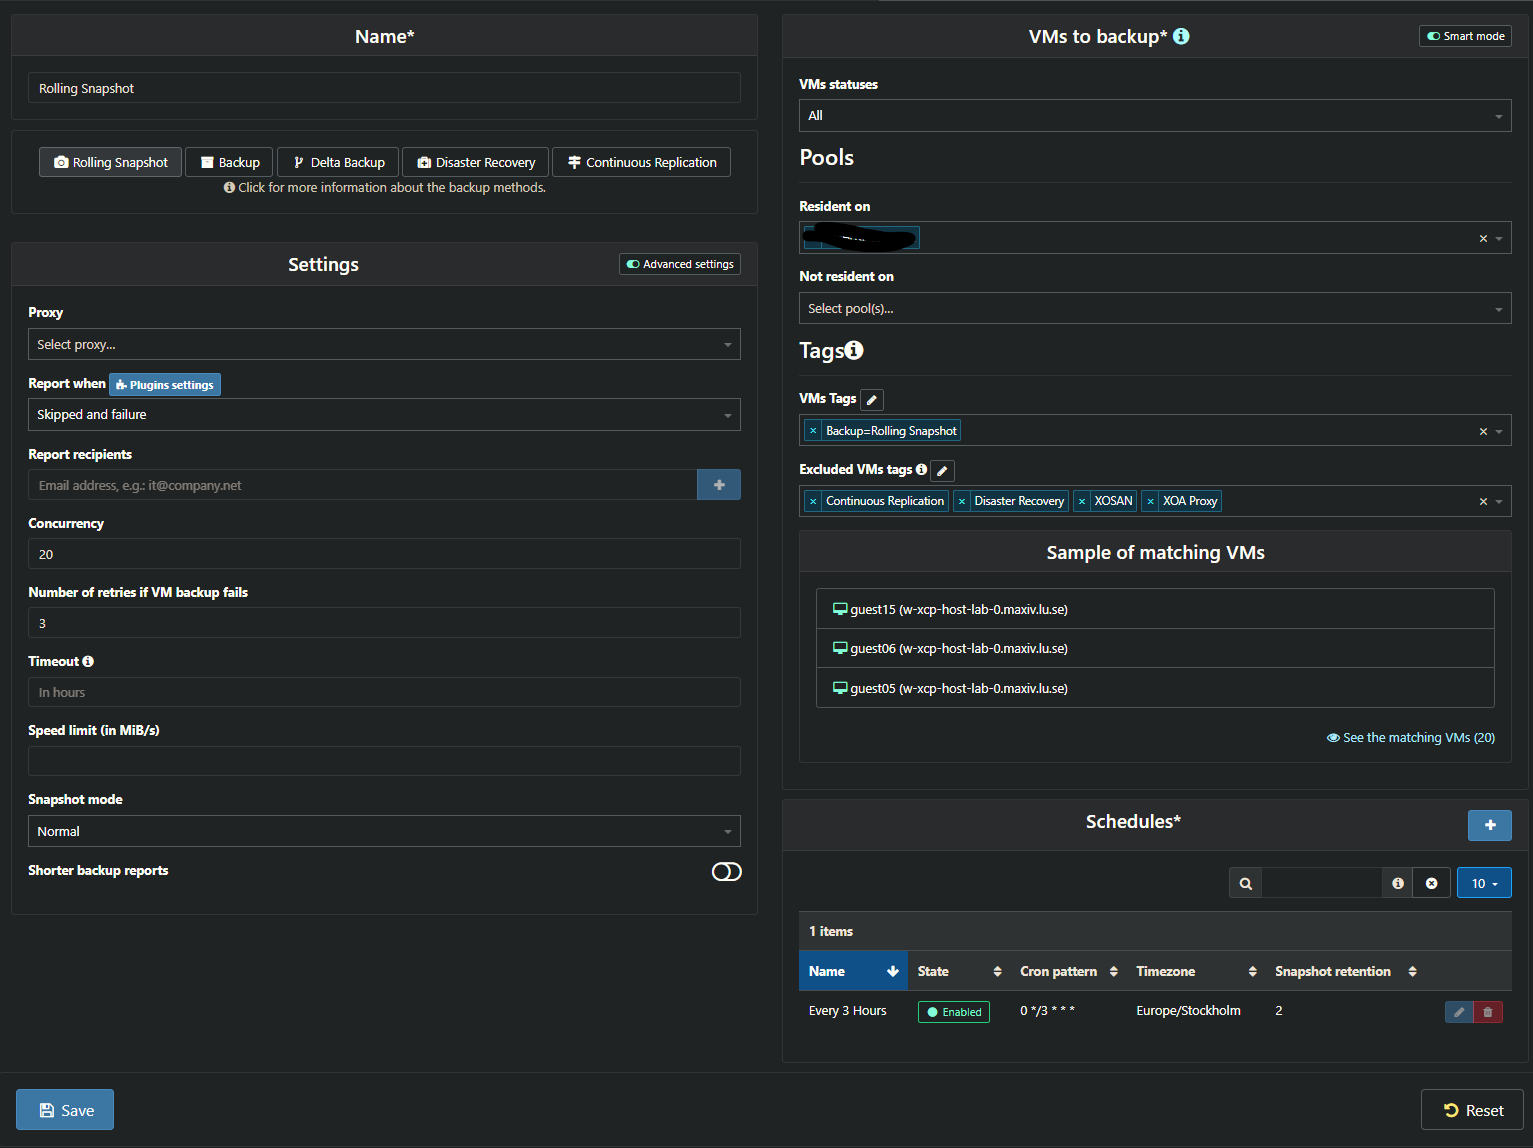The image size is (1533, 1148).
Task: Open backup methods information link
Action: pos(385,188)
